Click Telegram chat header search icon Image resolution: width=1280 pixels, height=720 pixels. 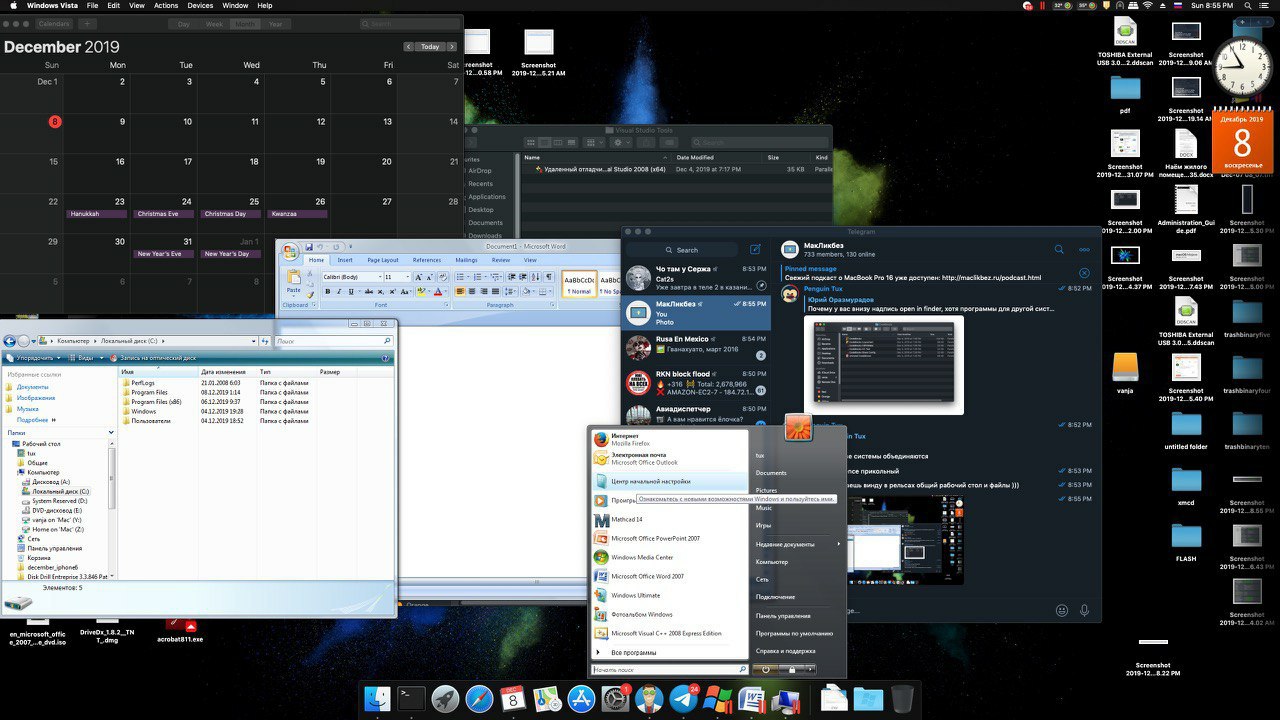[x=1059, y=249]
